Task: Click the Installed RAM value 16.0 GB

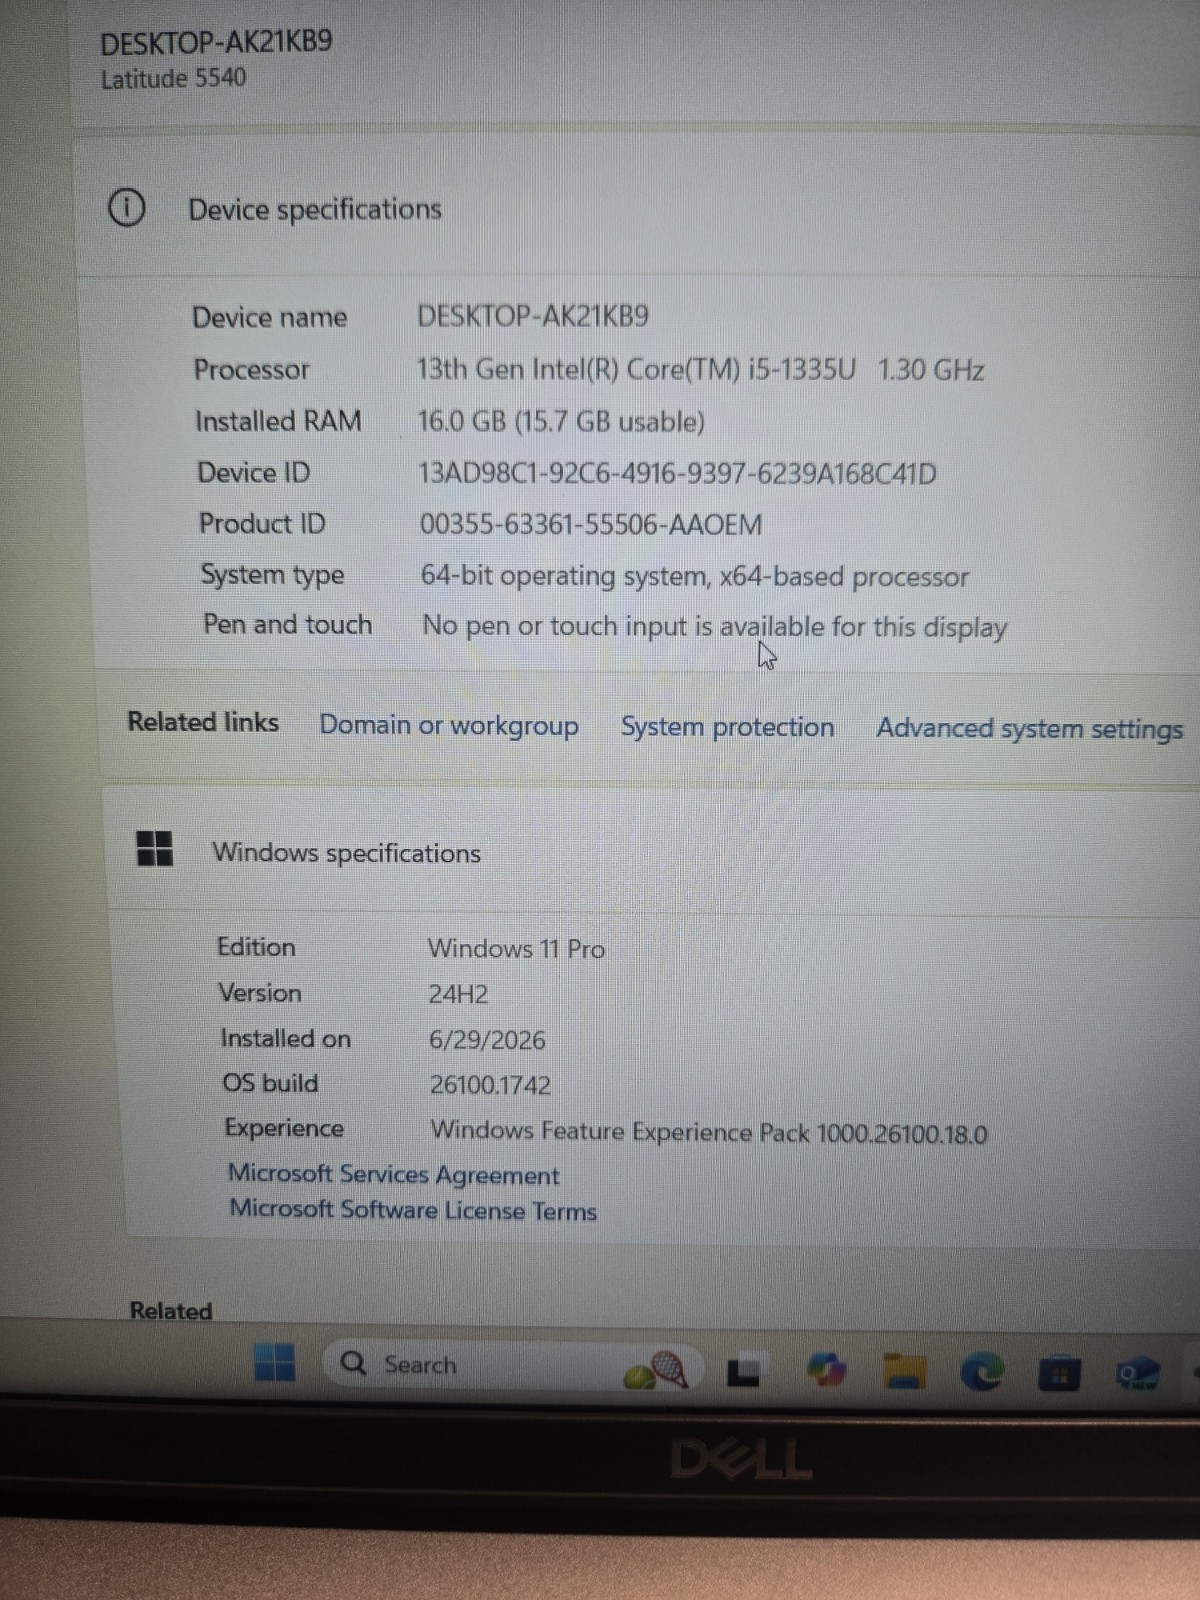Action: 561,421
